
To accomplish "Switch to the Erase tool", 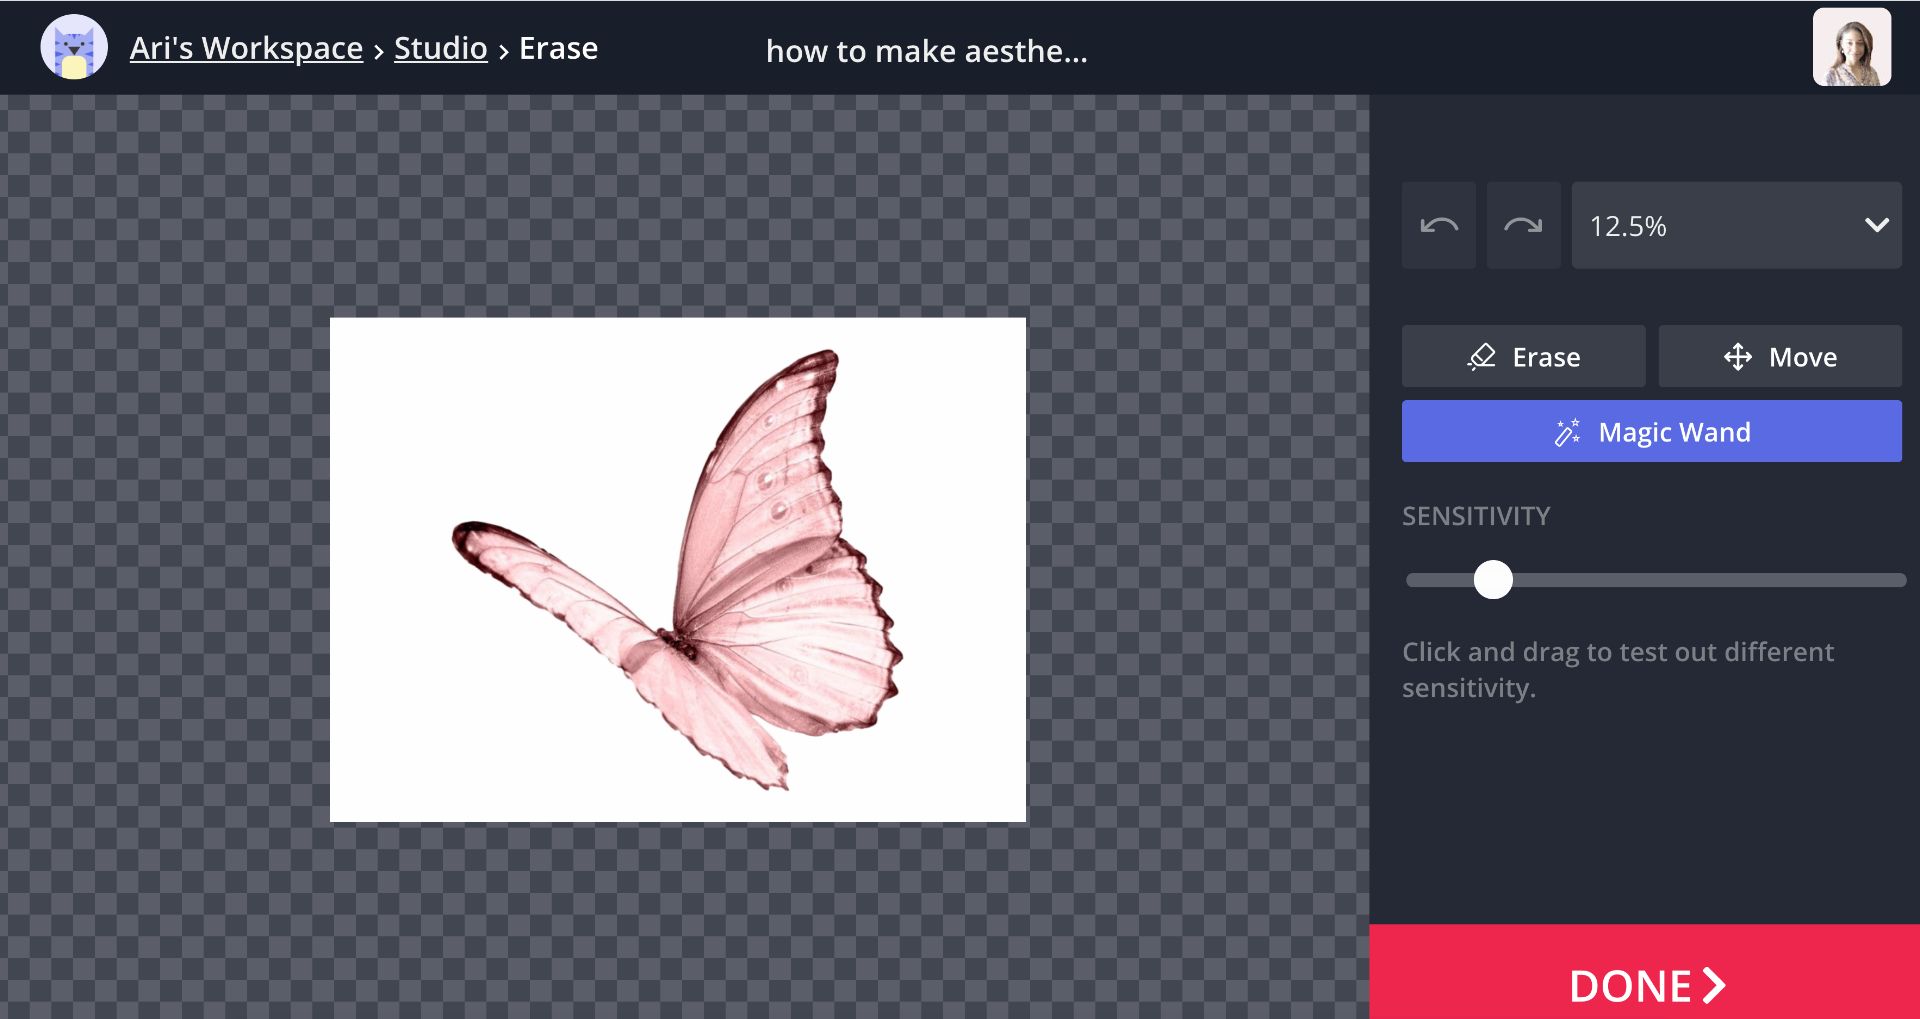I will (x=1523, y=357).
